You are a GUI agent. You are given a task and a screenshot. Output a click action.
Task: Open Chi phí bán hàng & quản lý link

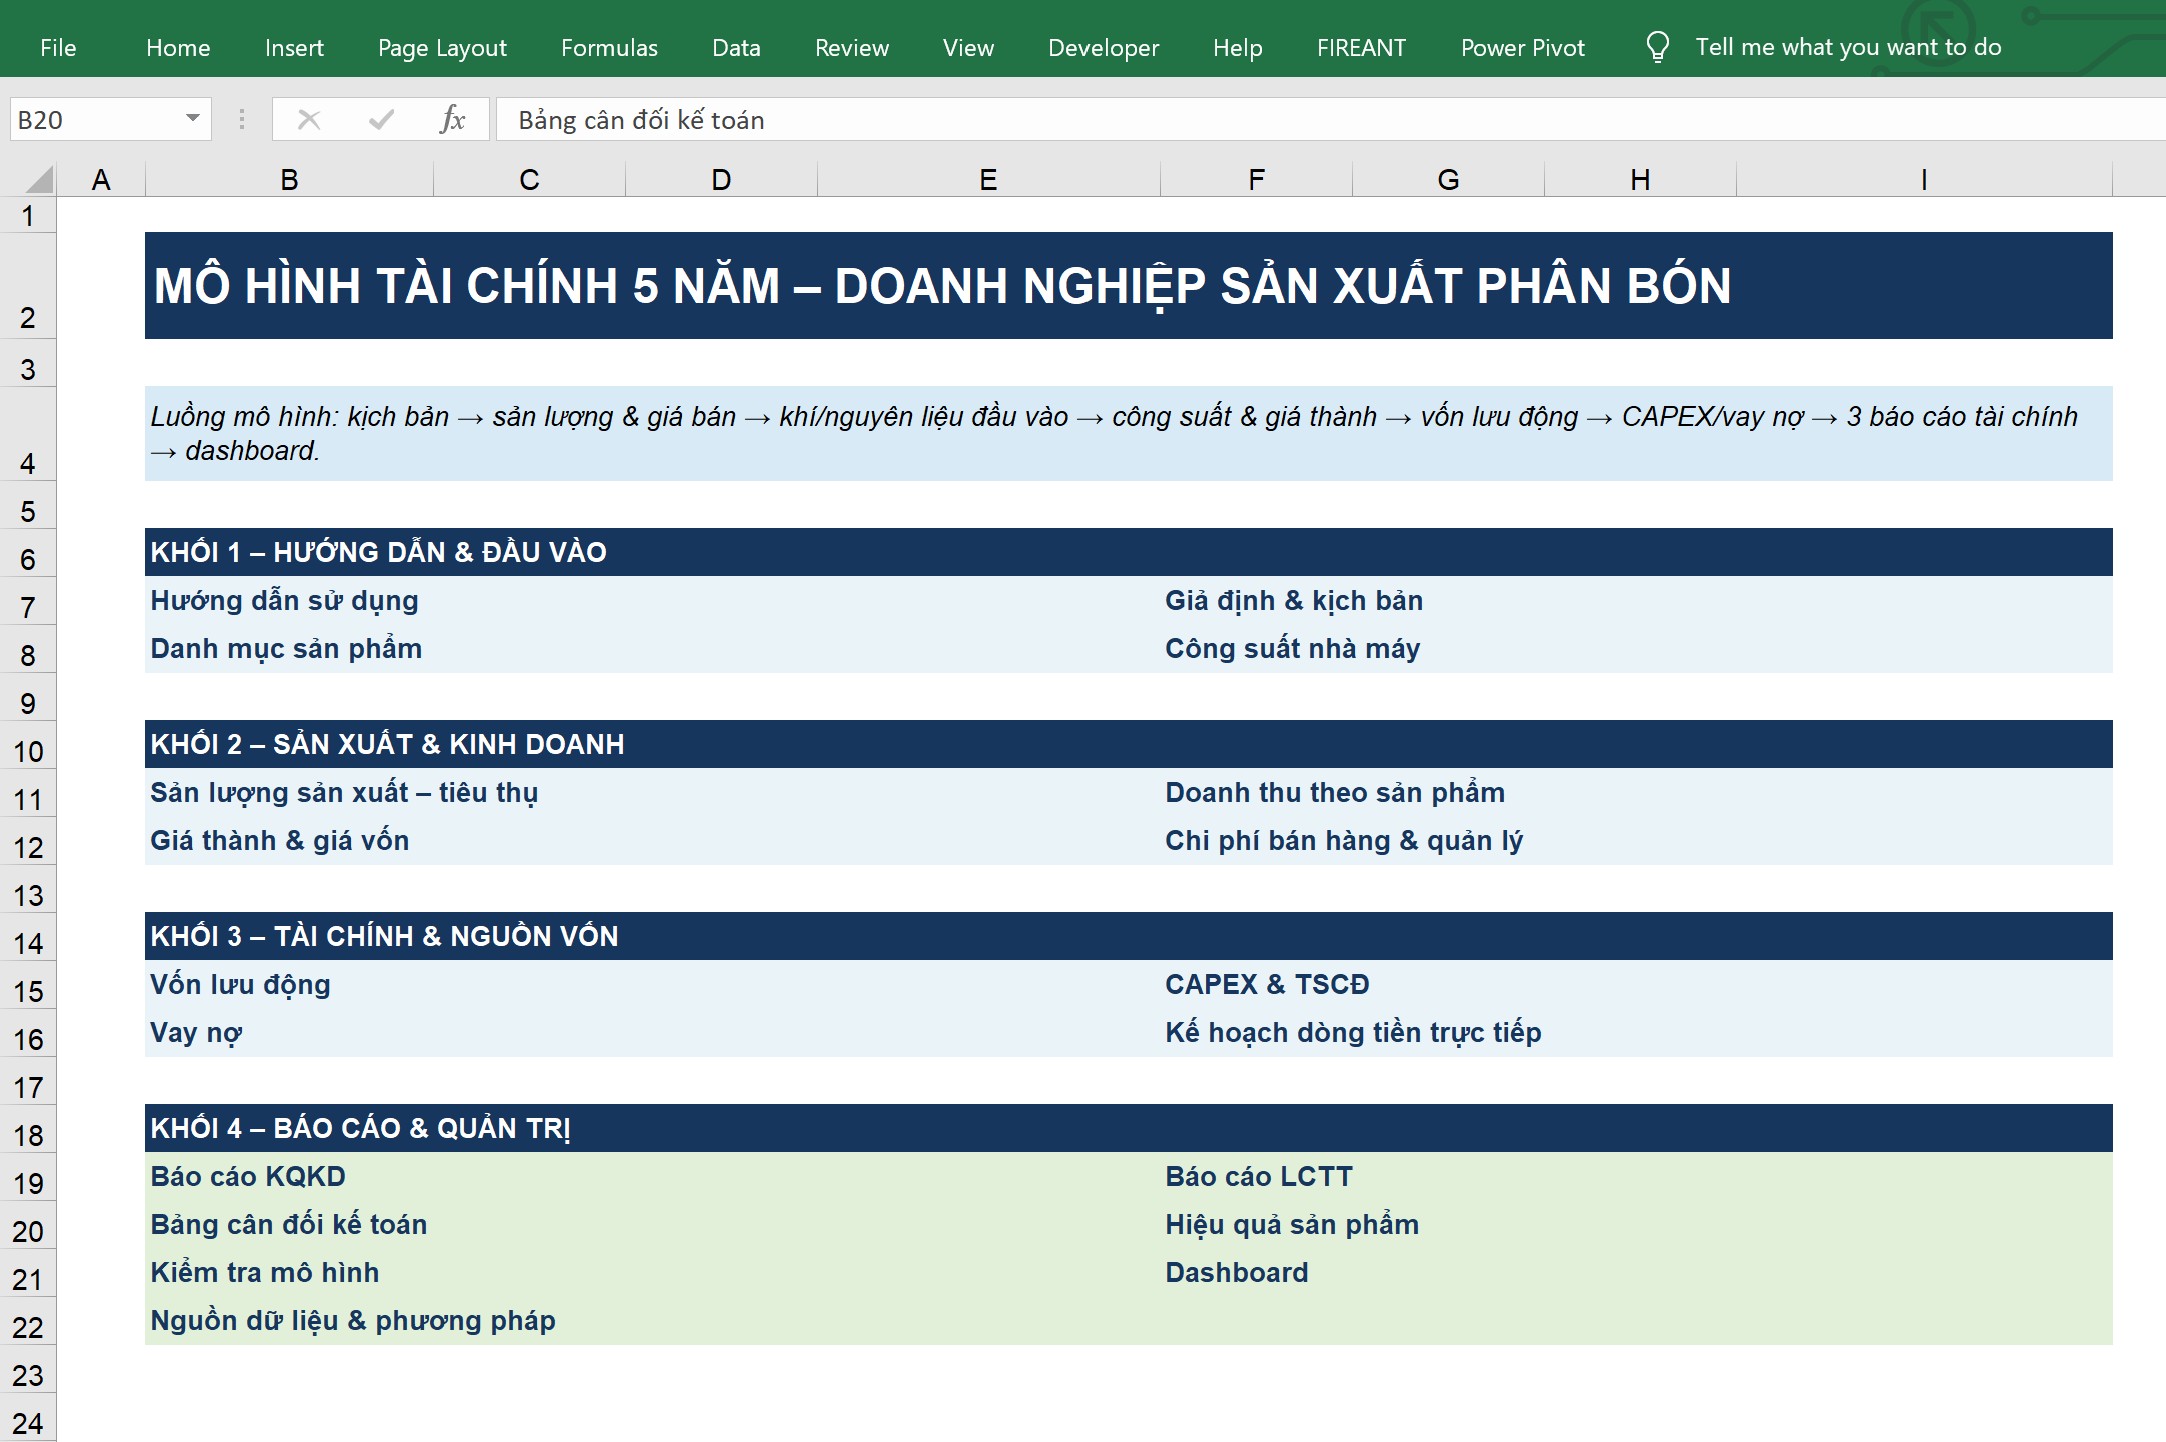pos(1343,841)
